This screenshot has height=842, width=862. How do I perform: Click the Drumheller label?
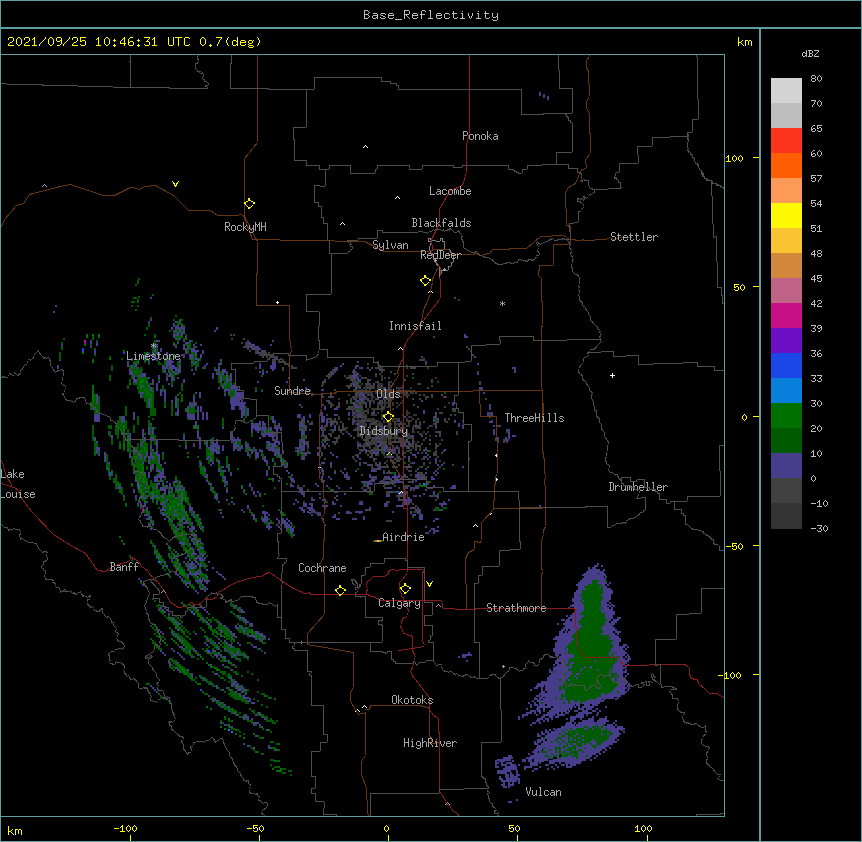point(638,487)
